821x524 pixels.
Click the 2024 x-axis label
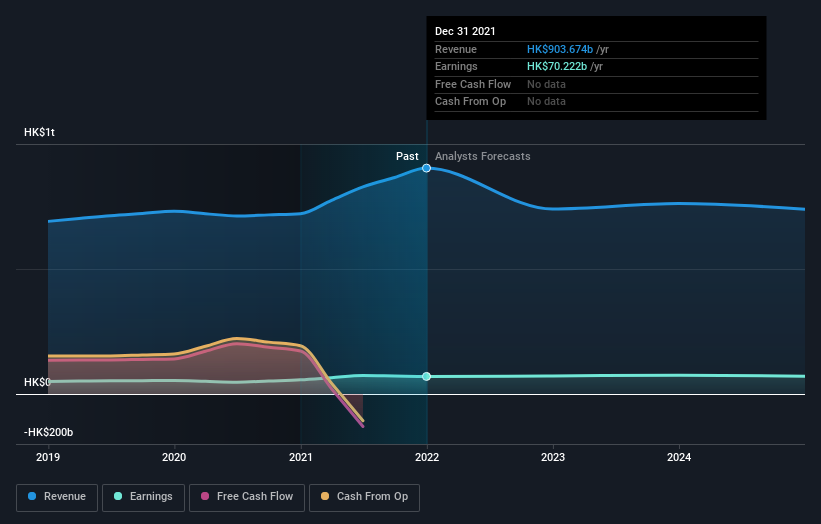coord(679,457)
